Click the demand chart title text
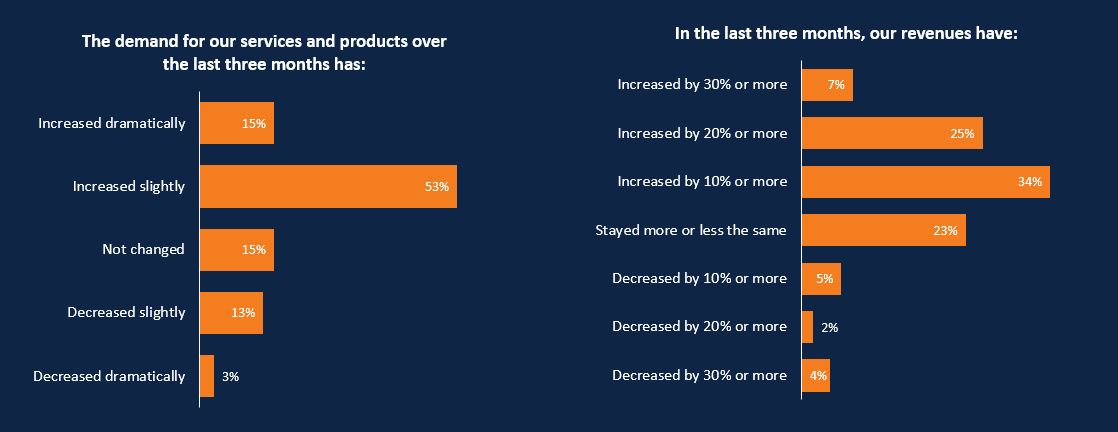This screenshot has height=432, width=1118. pos(265,52)
